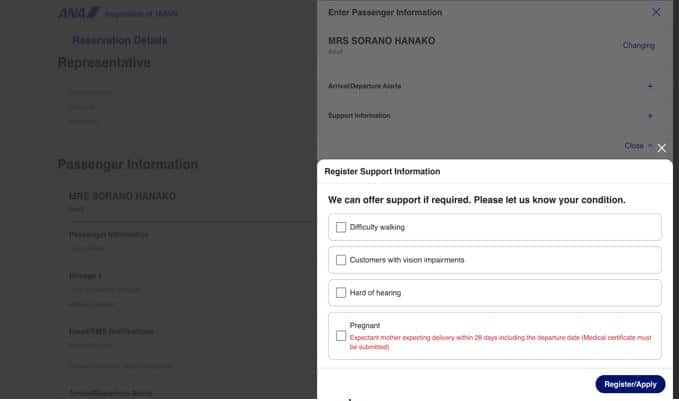
Task: Click the Passenger Information heading
Action: click(128, 164)
